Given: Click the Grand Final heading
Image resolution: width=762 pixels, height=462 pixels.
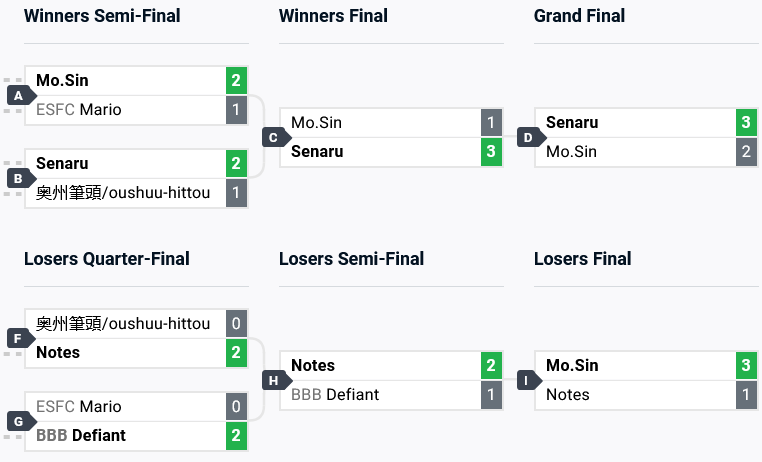Looking at the screenshot, I should point(580,16).
